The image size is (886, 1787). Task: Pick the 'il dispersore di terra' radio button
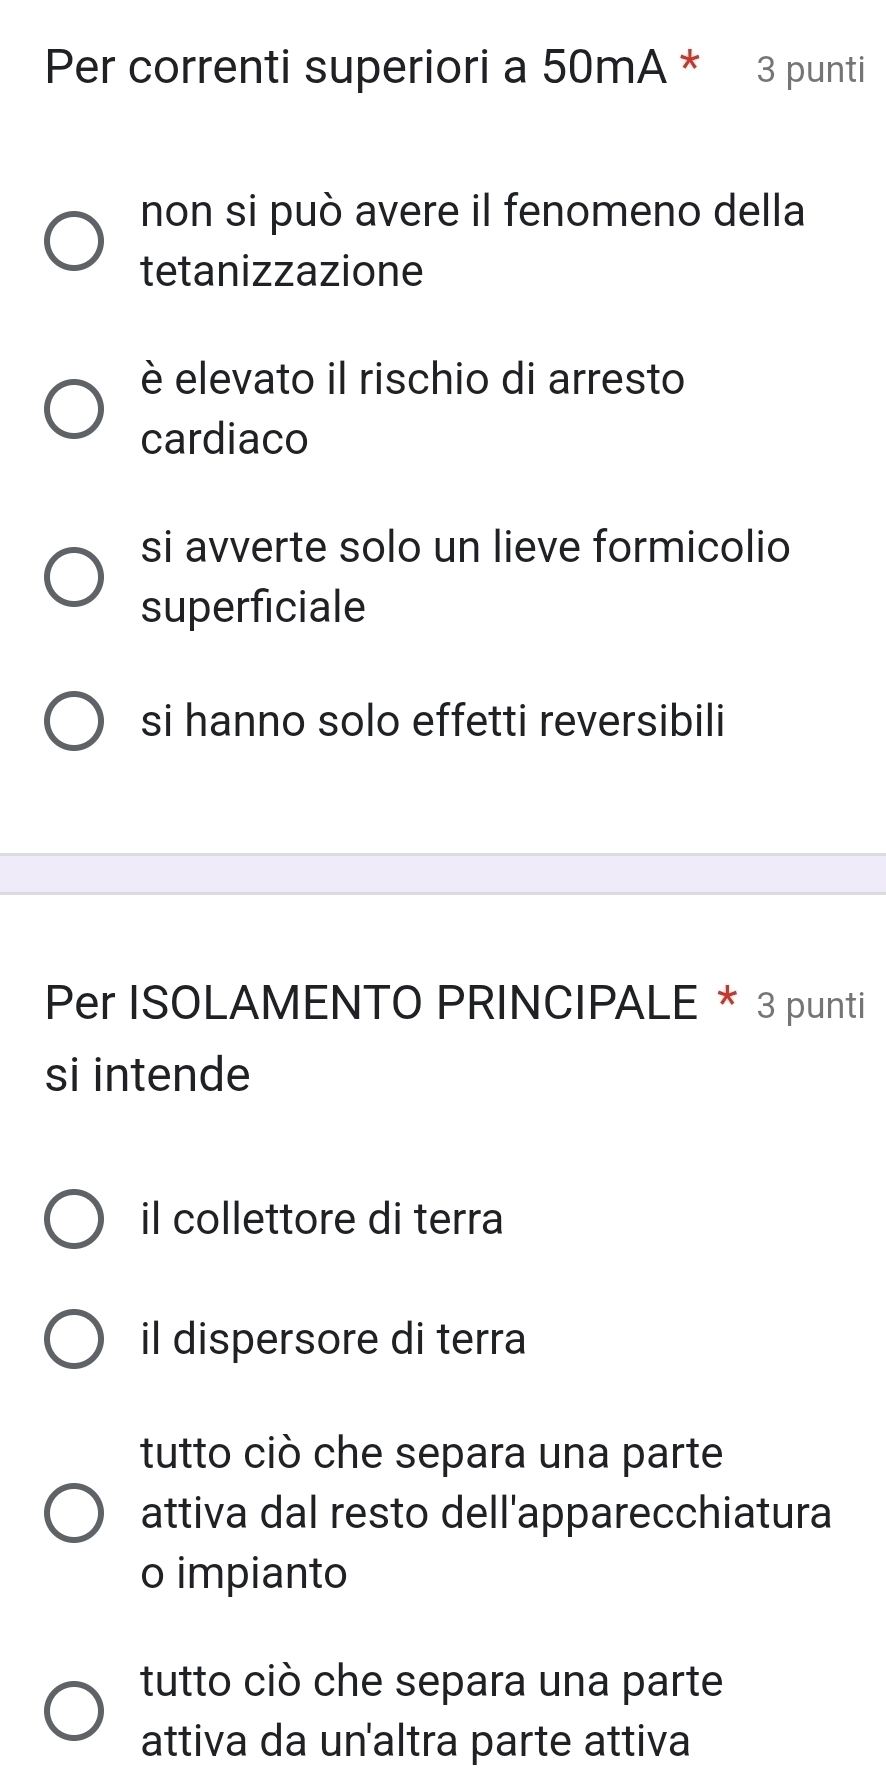tap(73, 1339)
